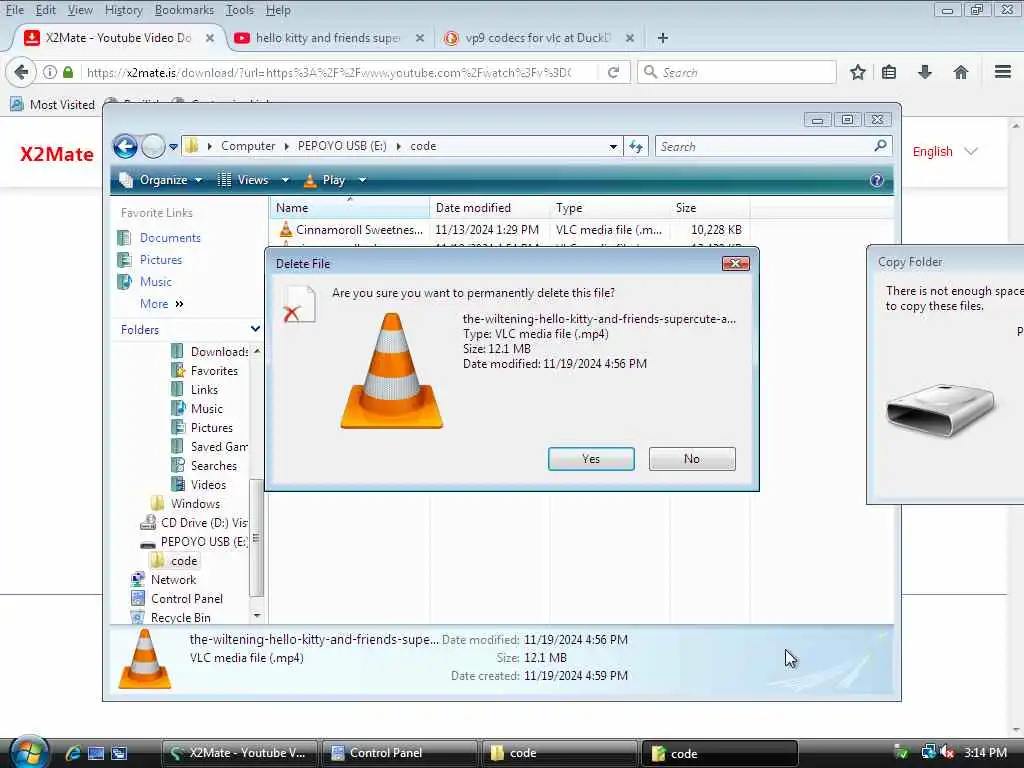Confirm deletion with the Yes button
This screenshot has height=768, width=1024.
coord(591,458)
